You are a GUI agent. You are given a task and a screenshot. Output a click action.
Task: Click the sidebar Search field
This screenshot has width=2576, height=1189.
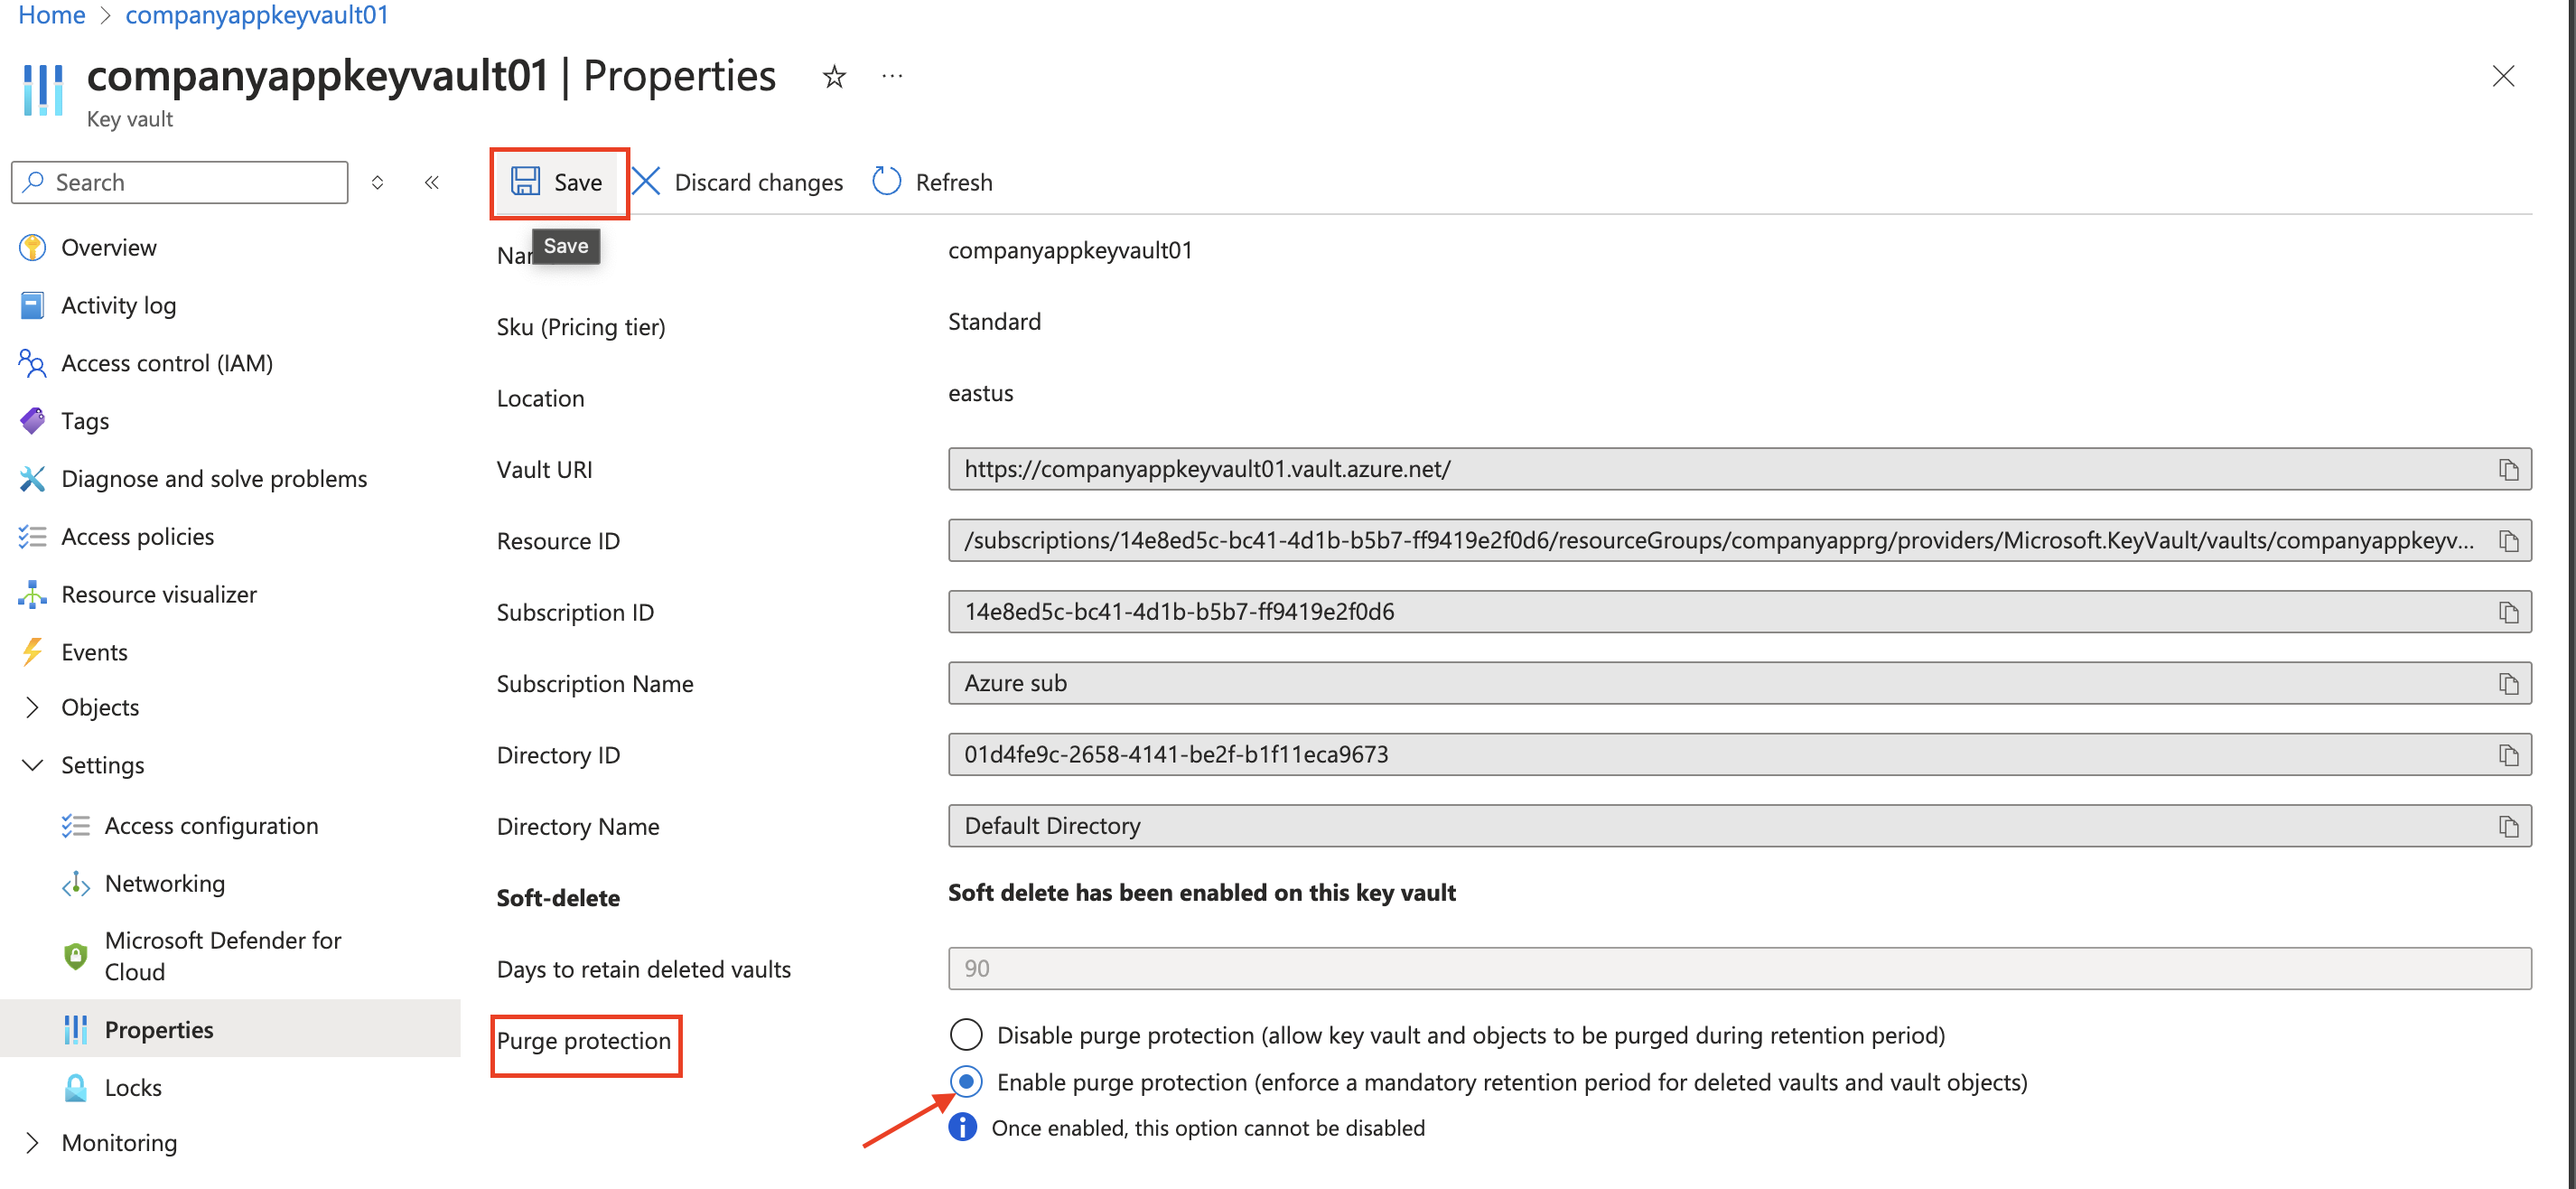180,182
